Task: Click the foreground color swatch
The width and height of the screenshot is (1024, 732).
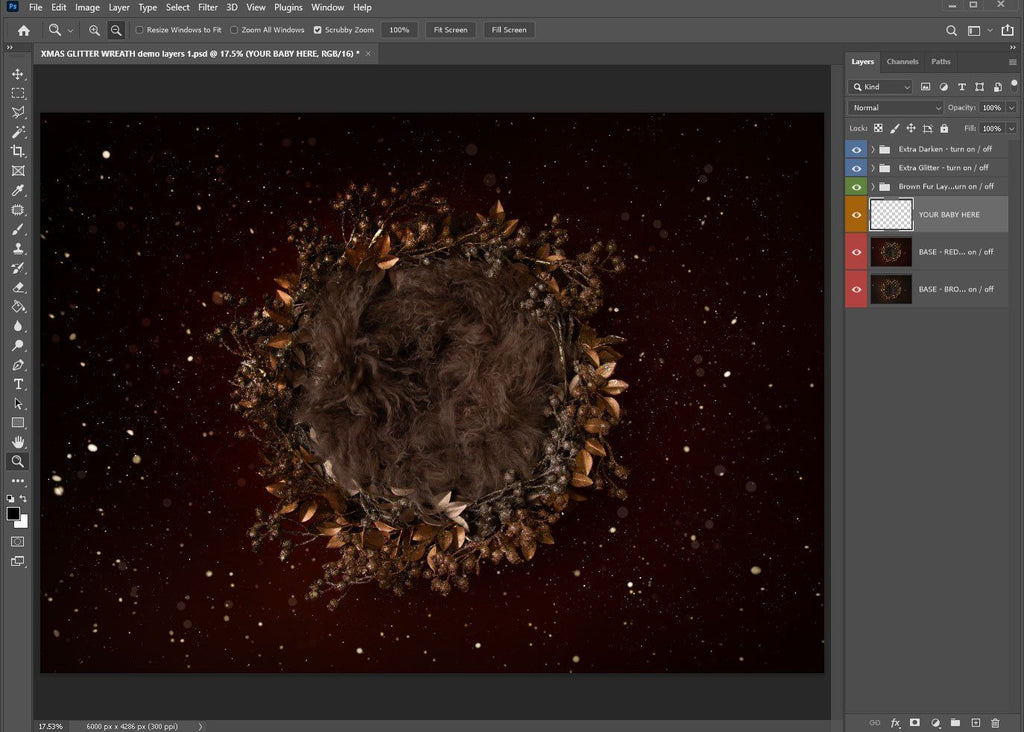Action: 14,513
